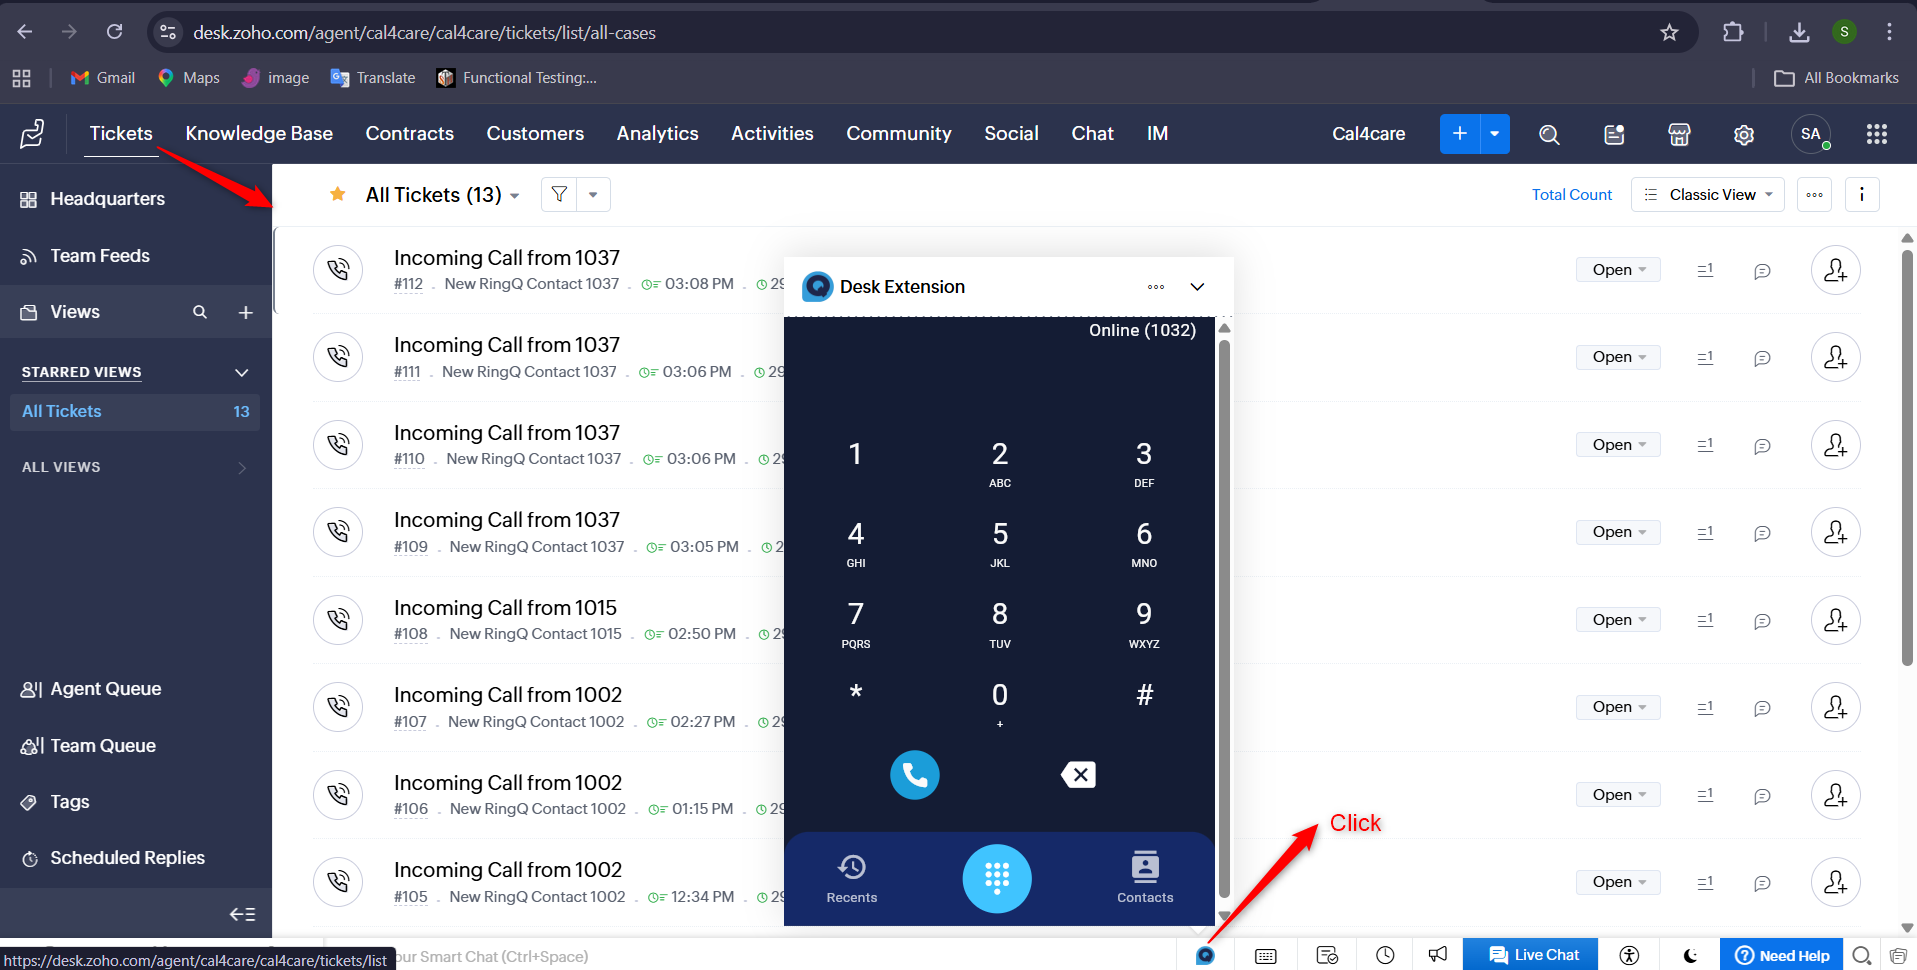Expand the All Views section

coord(242,467)
